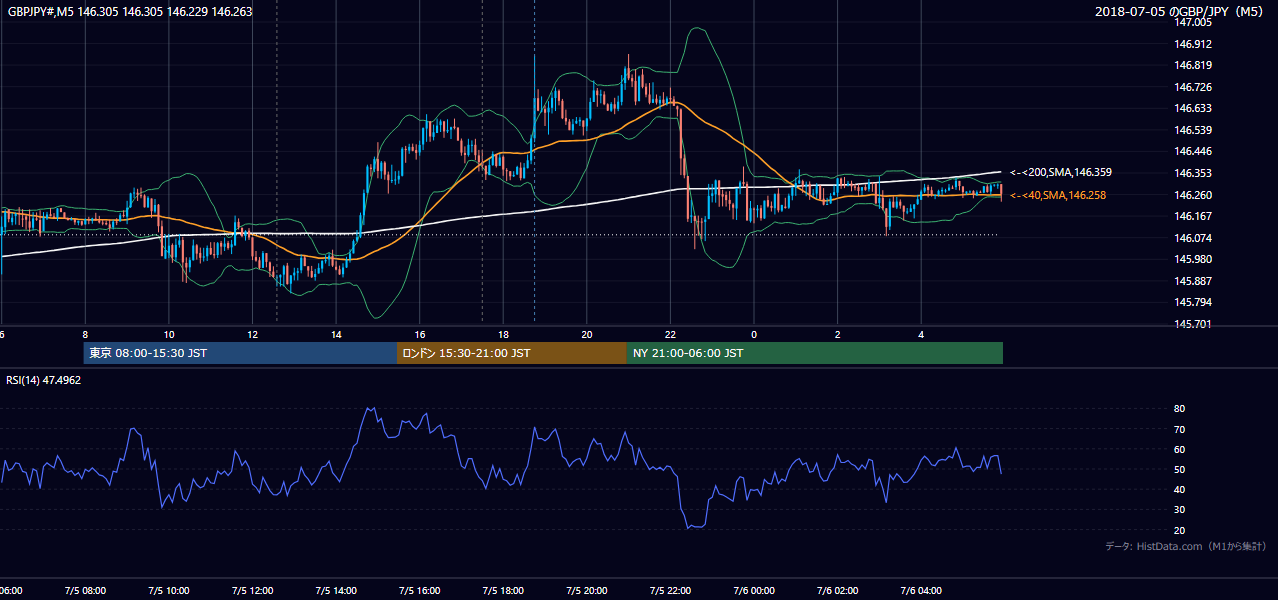Click RSI scale value 60
This screenshot has height=600, width=1278.
1179,449
